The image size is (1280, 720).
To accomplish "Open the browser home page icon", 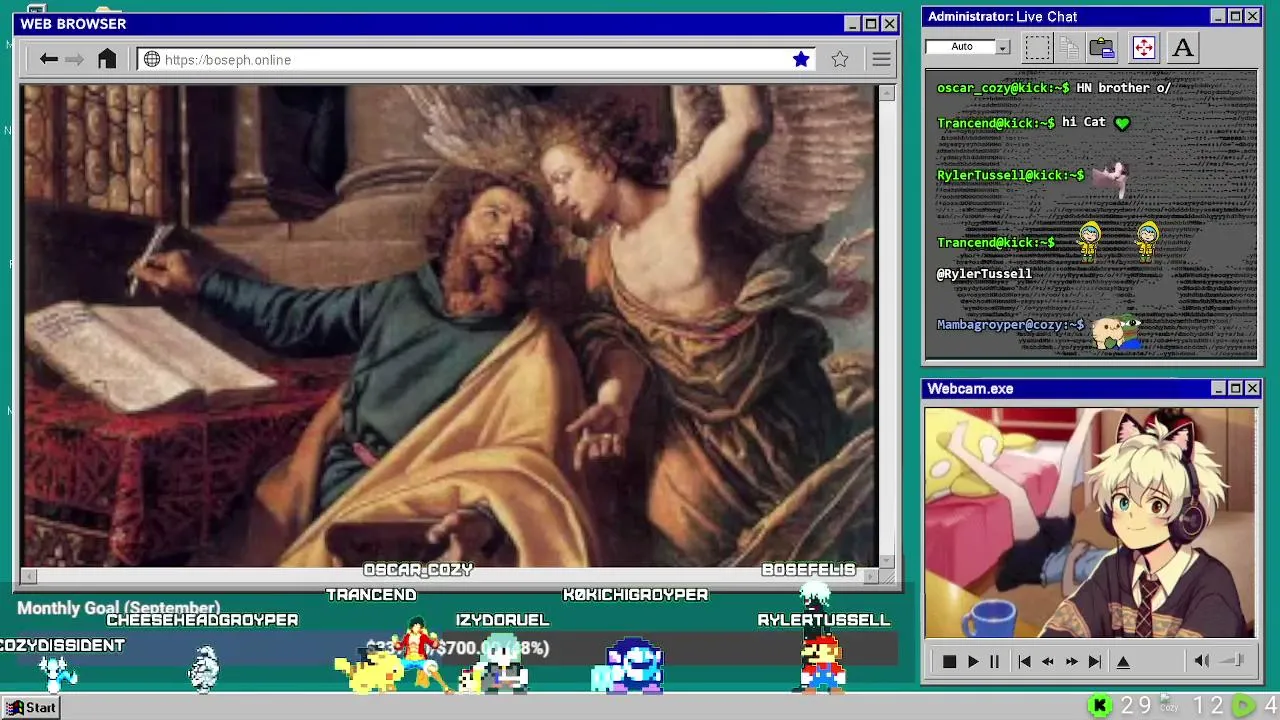I will tap(107, 59).
